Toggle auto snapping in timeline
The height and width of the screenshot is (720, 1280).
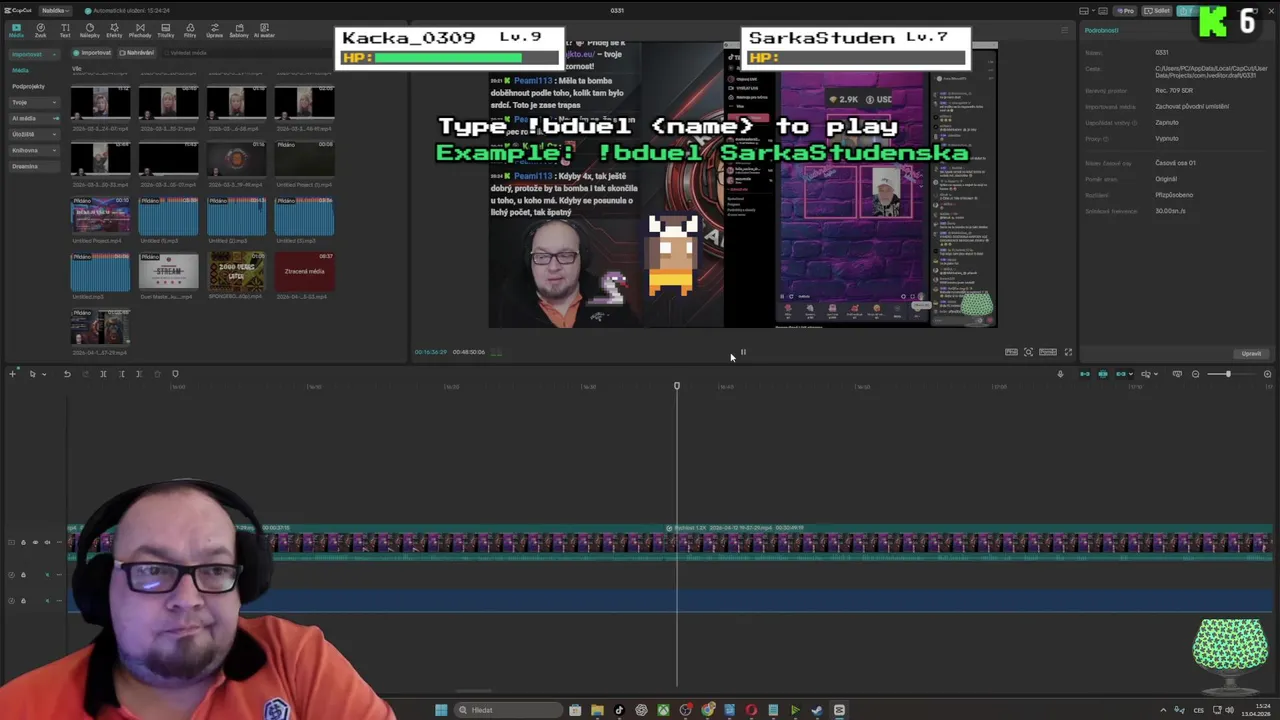coord(1103,374)
